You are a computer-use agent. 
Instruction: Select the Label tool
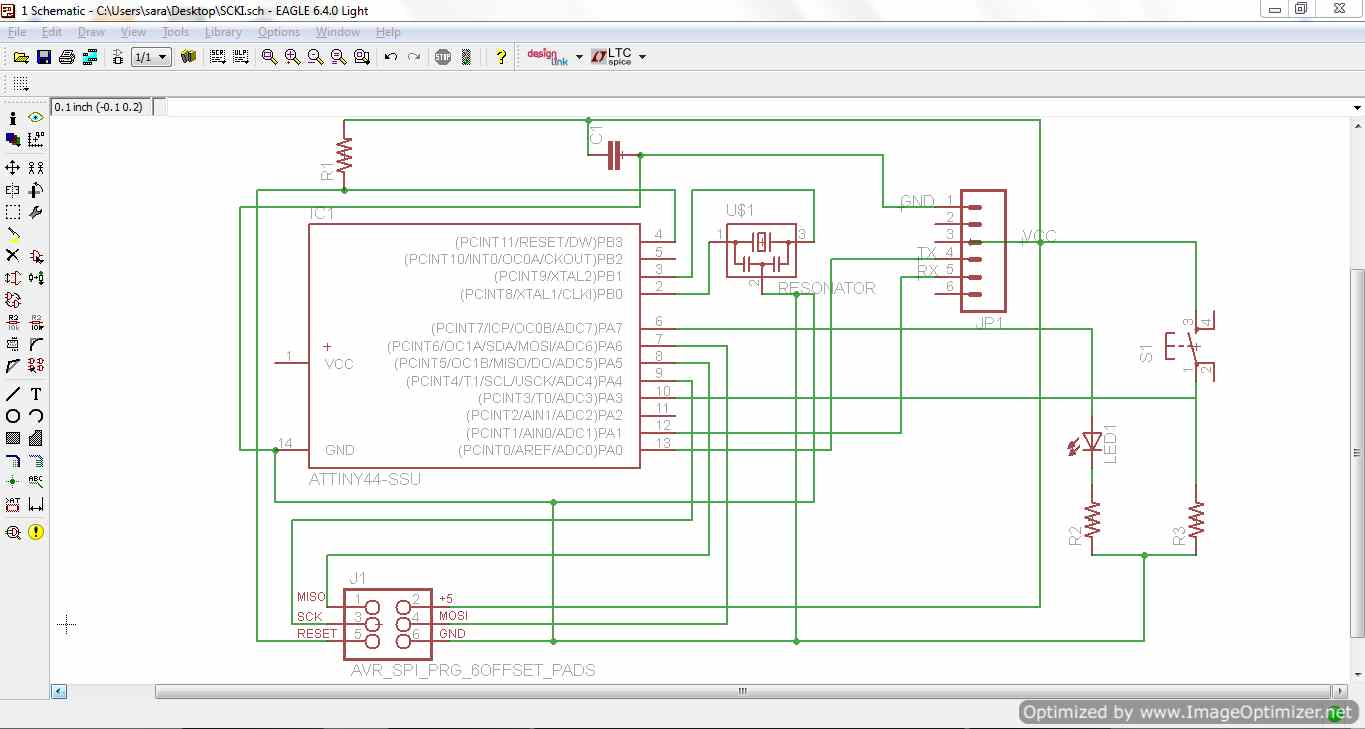[36, 481]
